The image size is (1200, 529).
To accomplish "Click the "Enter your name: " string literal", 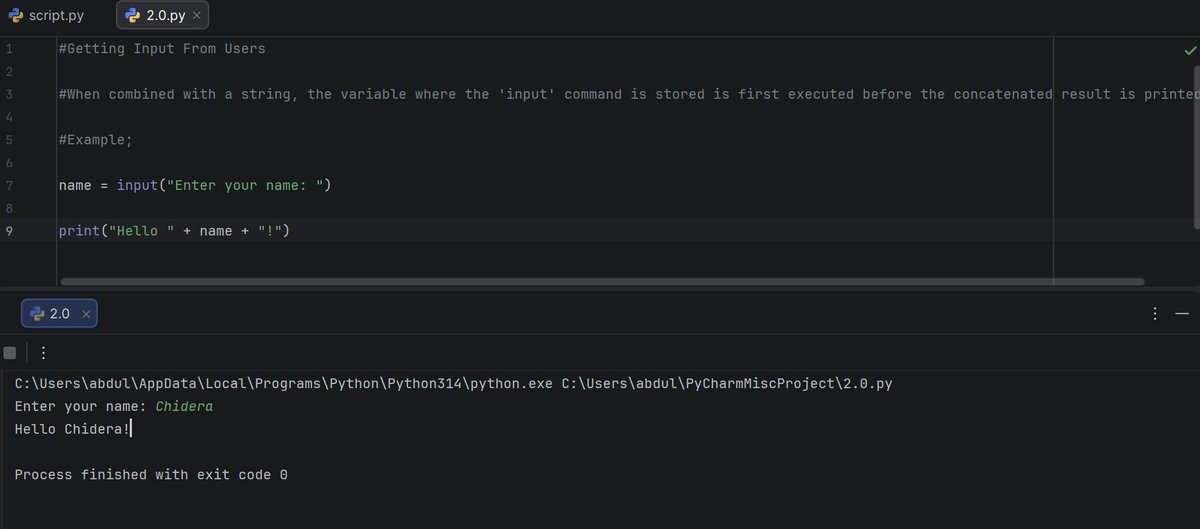I will pos(244,185).
